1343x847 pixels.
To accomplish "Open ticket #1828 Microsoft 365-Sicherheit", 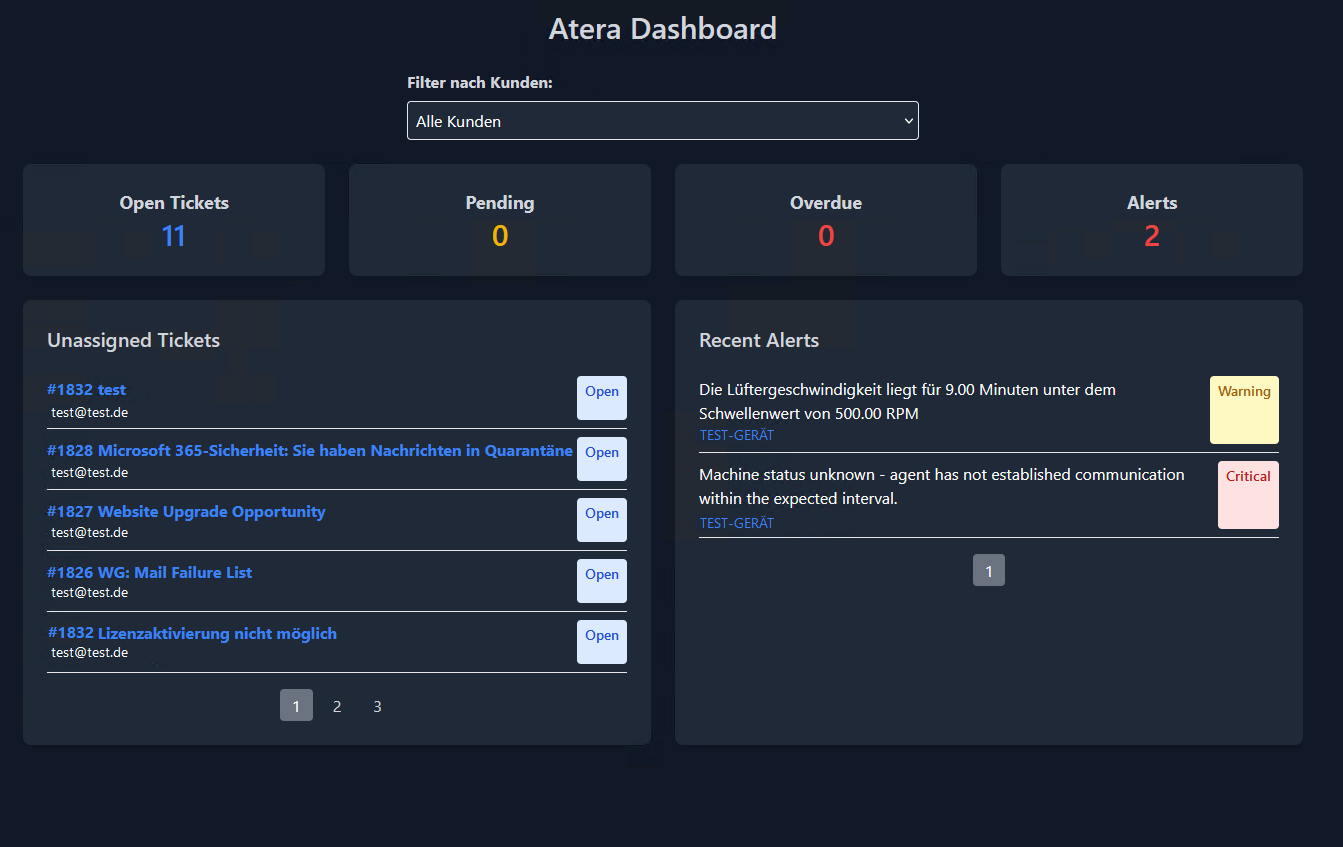I will tap(309, 450).
